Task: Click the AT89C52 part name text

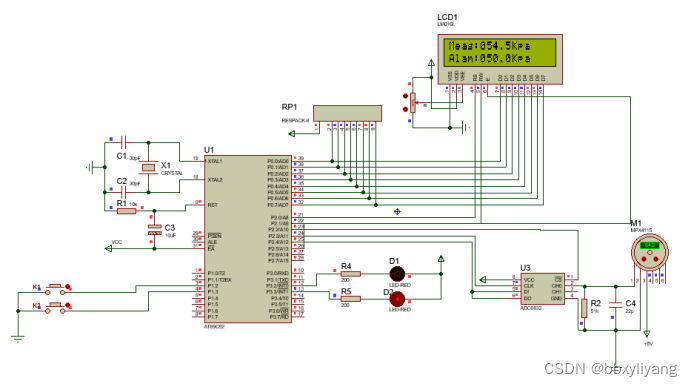Action: 214,327
